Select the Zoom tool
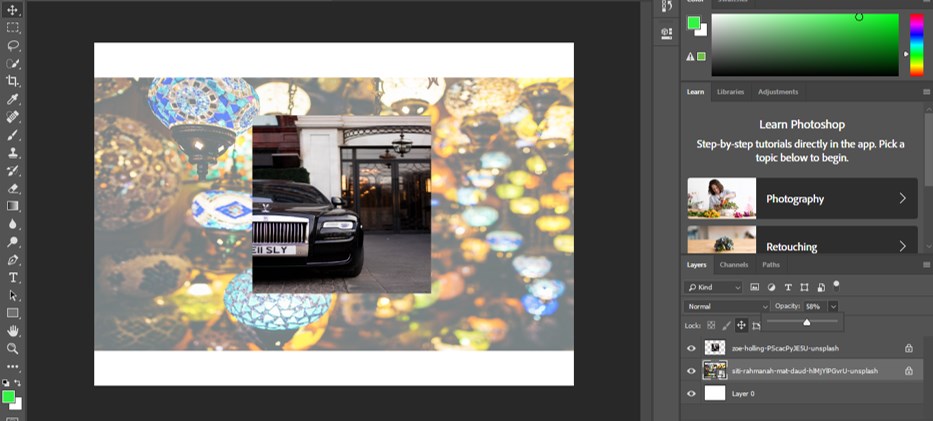This screenshot has width=933, height=421. tap(12, 348)
